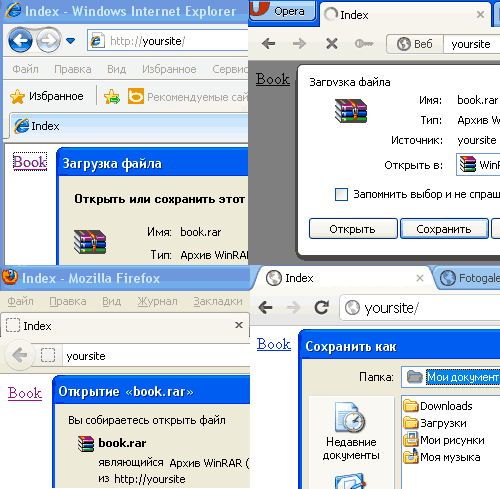Open Firefox Журнал menu
The height and width of the screenshot is (489, 500).
(x=157, y=301)
